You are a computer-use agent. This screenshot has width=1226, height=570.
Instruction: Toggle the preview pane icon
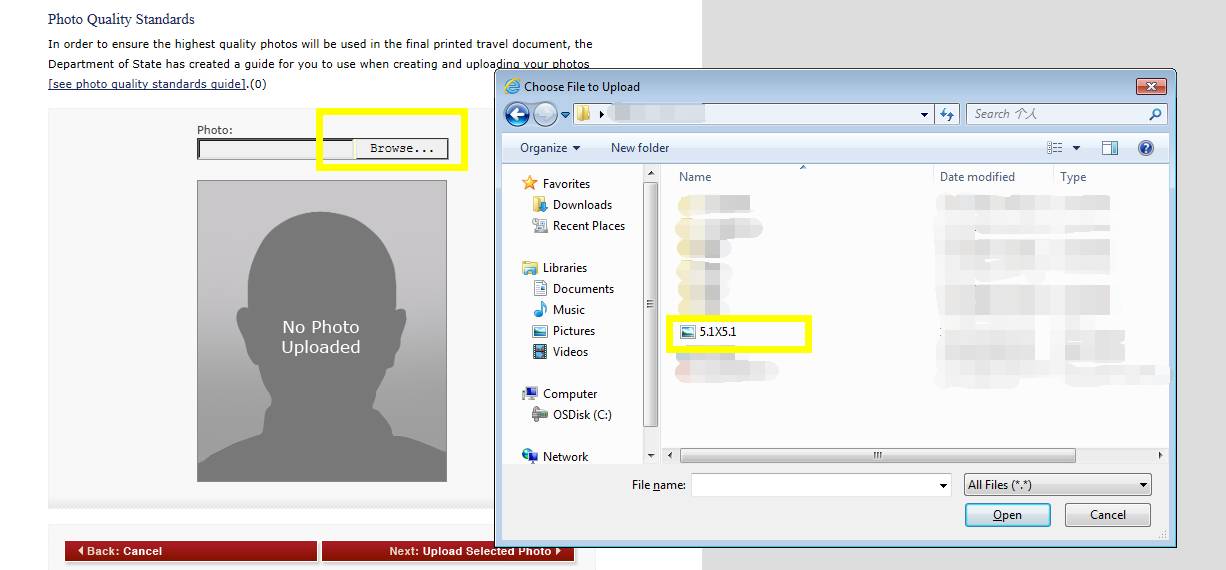tap(1109, 148)
